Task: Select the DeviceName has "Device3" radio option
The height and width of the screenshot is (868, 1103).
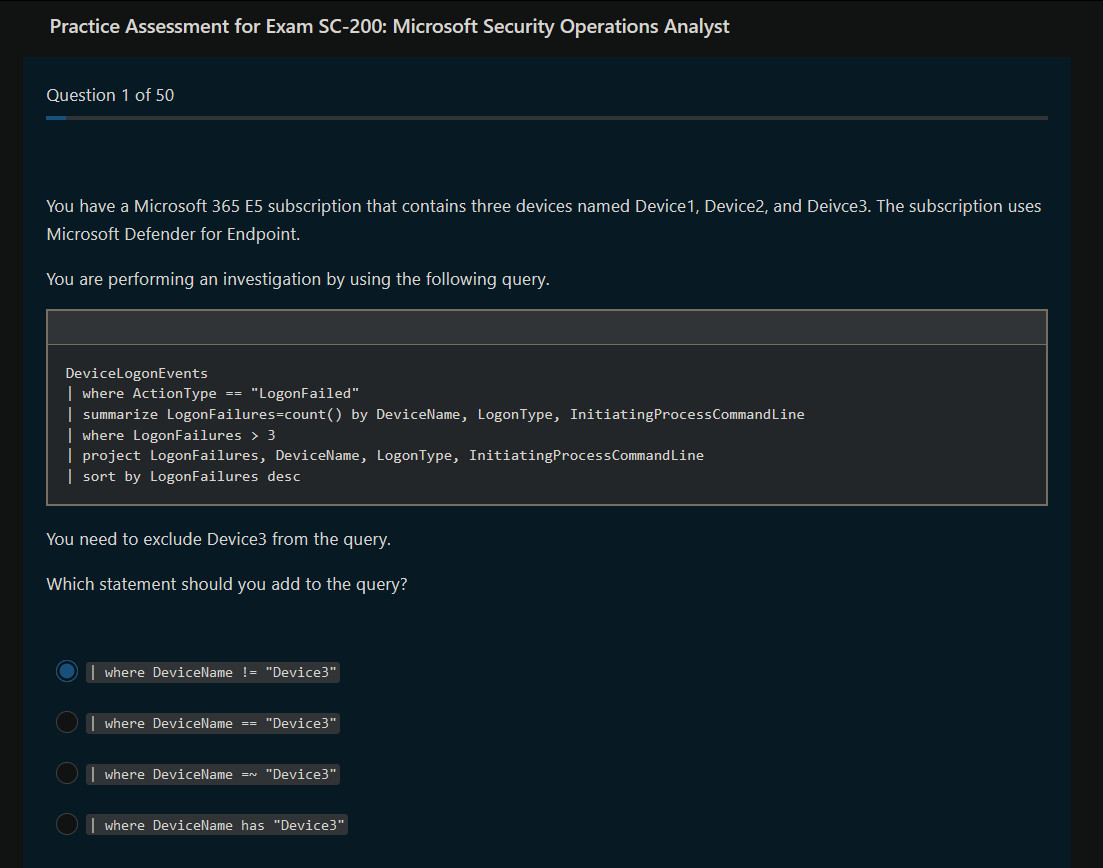Action: coord(67,824)
